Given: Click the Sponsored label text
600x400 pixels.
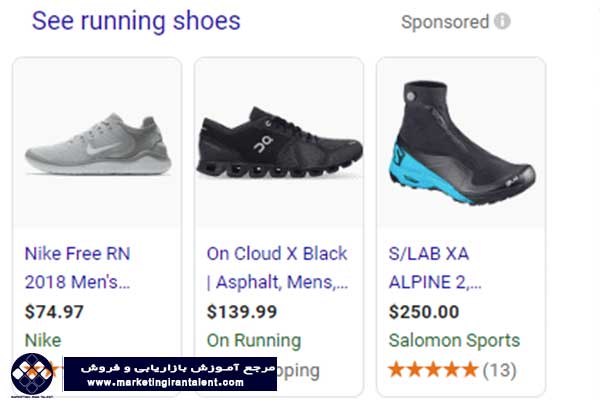Looking at the screenshot, I should tap(445, 22).
